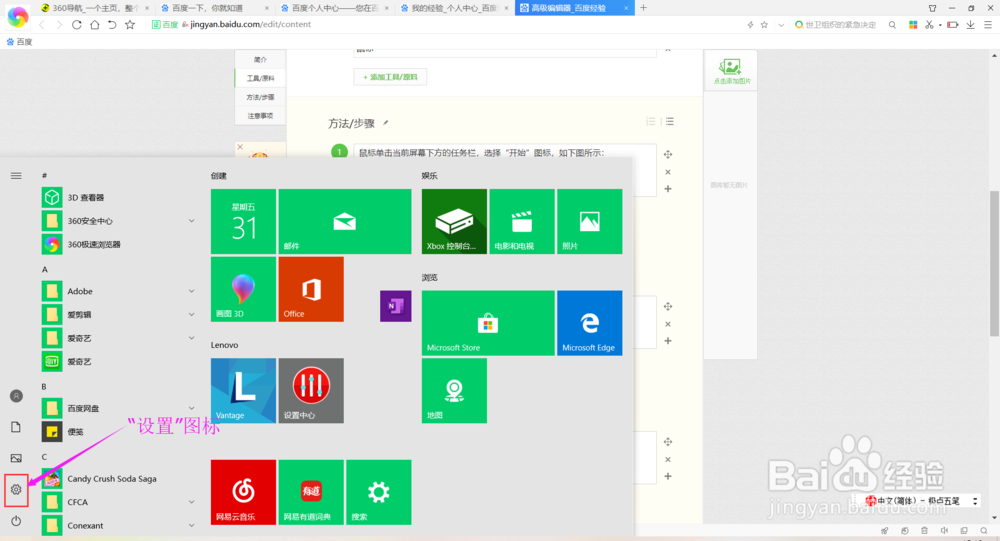Click the browser back arrow
Viewport: 1000px width, 541px height.
[x=41, y=25]
